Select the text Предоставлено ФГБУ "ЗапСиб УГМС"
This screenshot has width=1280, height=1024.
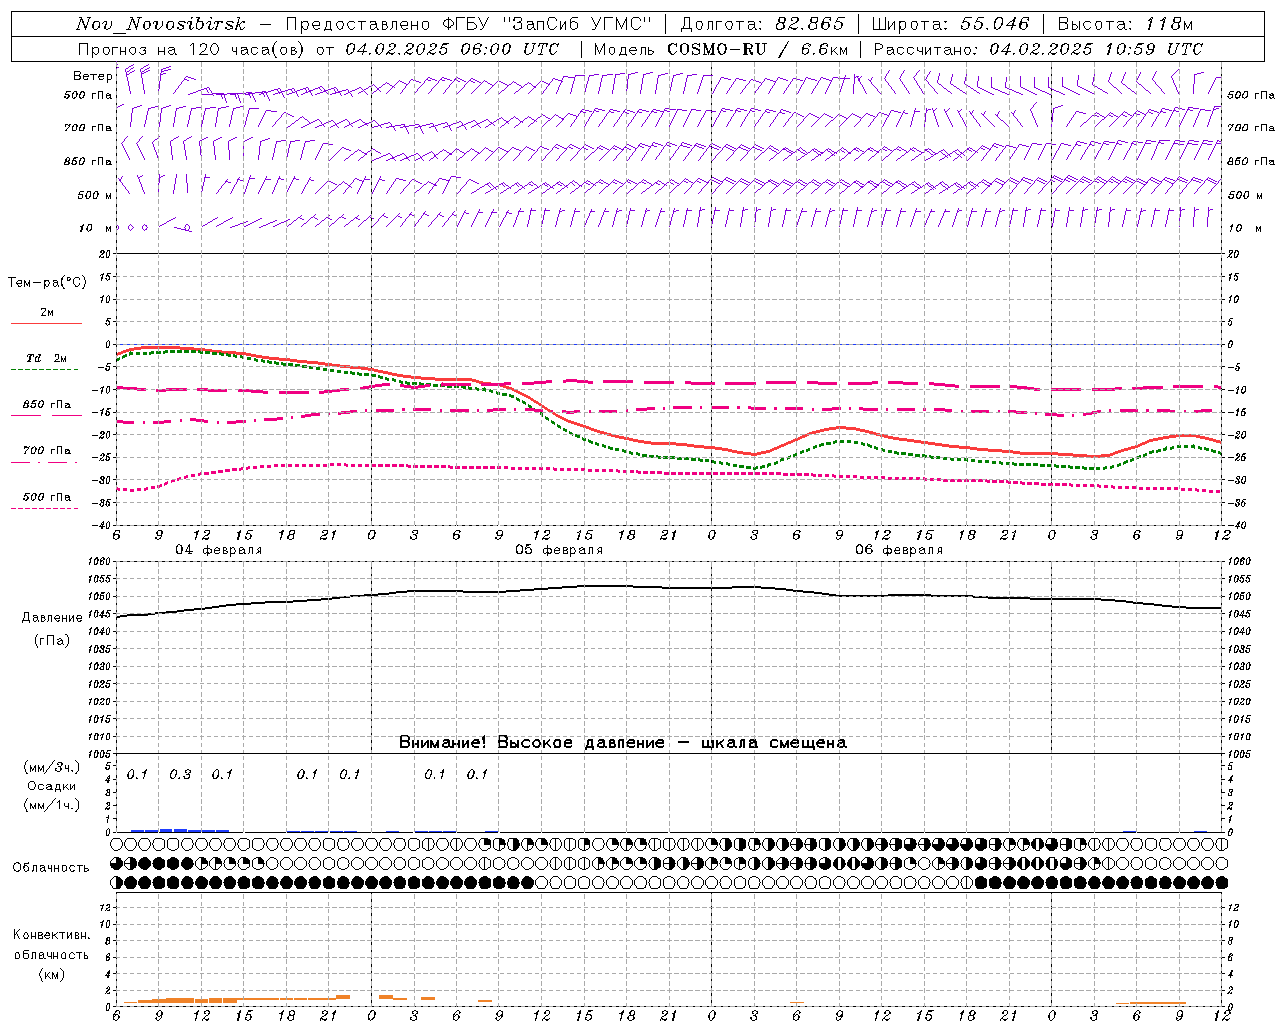coord(468,24)
